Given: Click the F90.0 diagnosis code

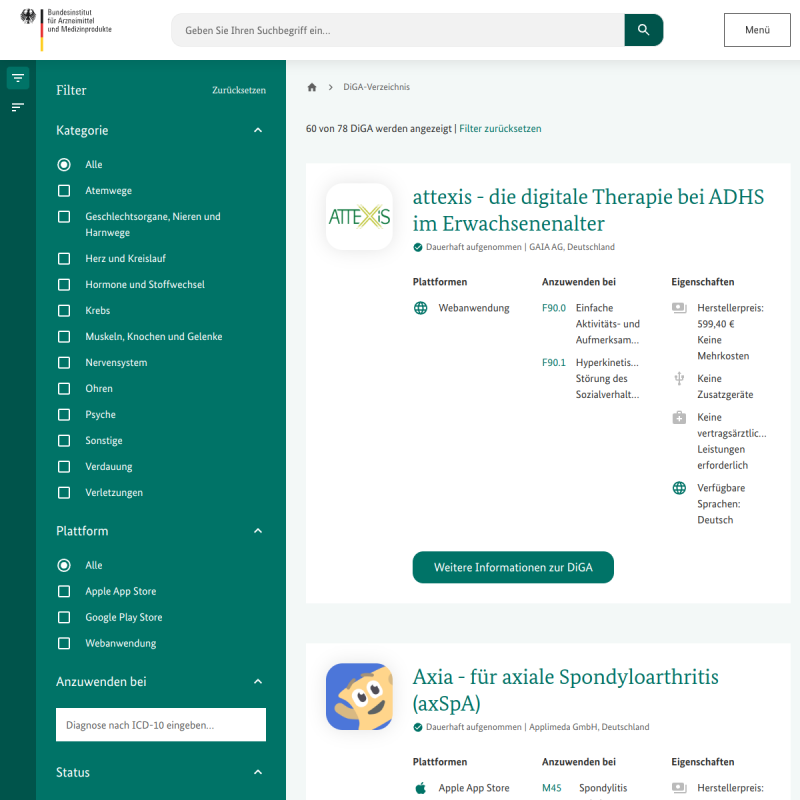Looking at the screenshot, I should pos(554,308).
